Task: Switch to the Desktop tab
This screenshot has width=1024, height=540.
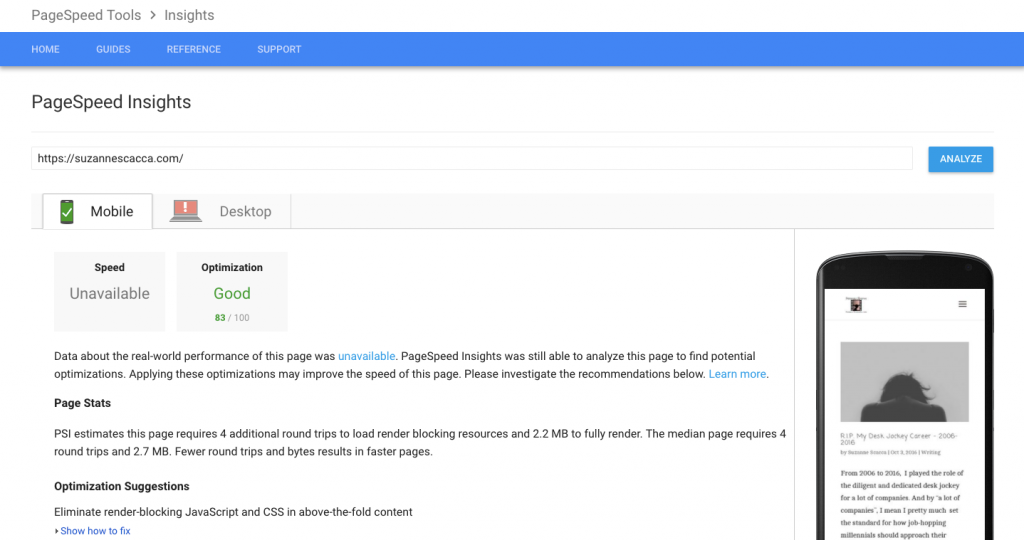Action: (x=221, y=211)
